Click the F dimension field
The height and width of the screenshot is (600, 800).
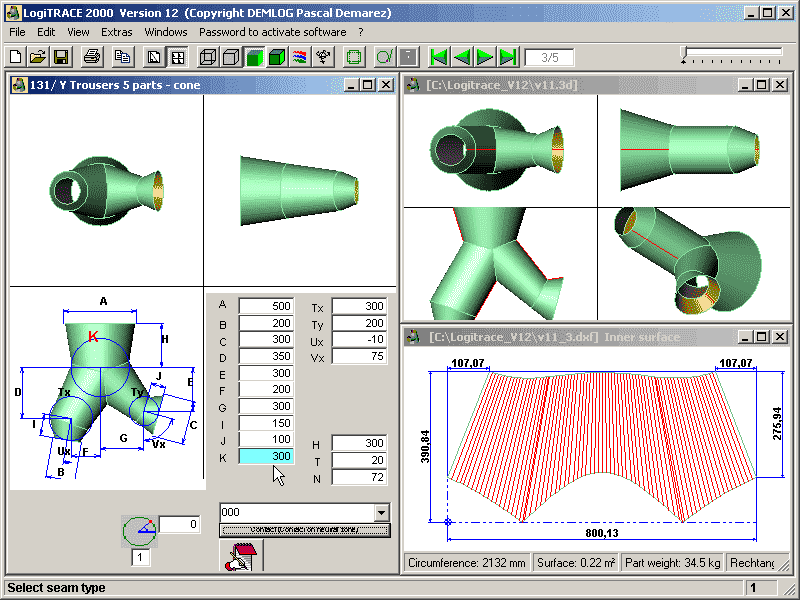266,389
